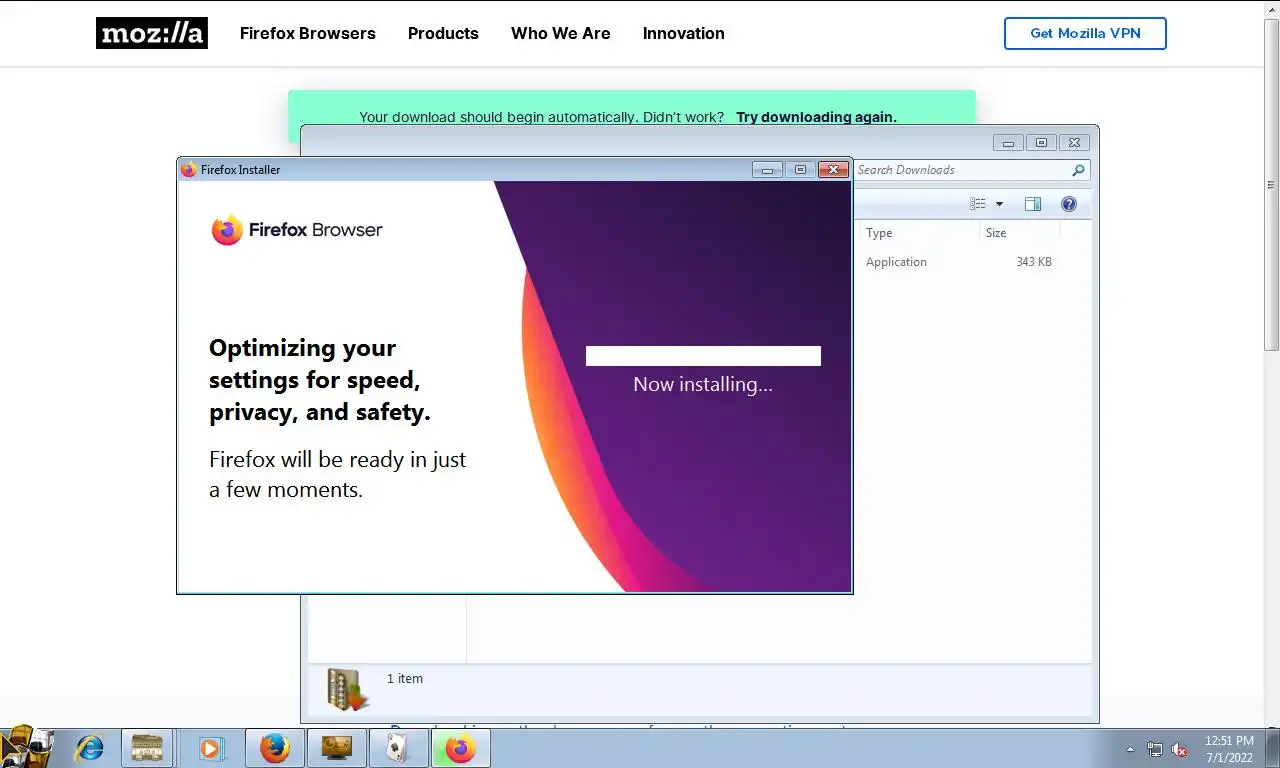Open the file explorer taskbar icon
The width and height of the screenshot is (1280, 768).
coord(147,748)
